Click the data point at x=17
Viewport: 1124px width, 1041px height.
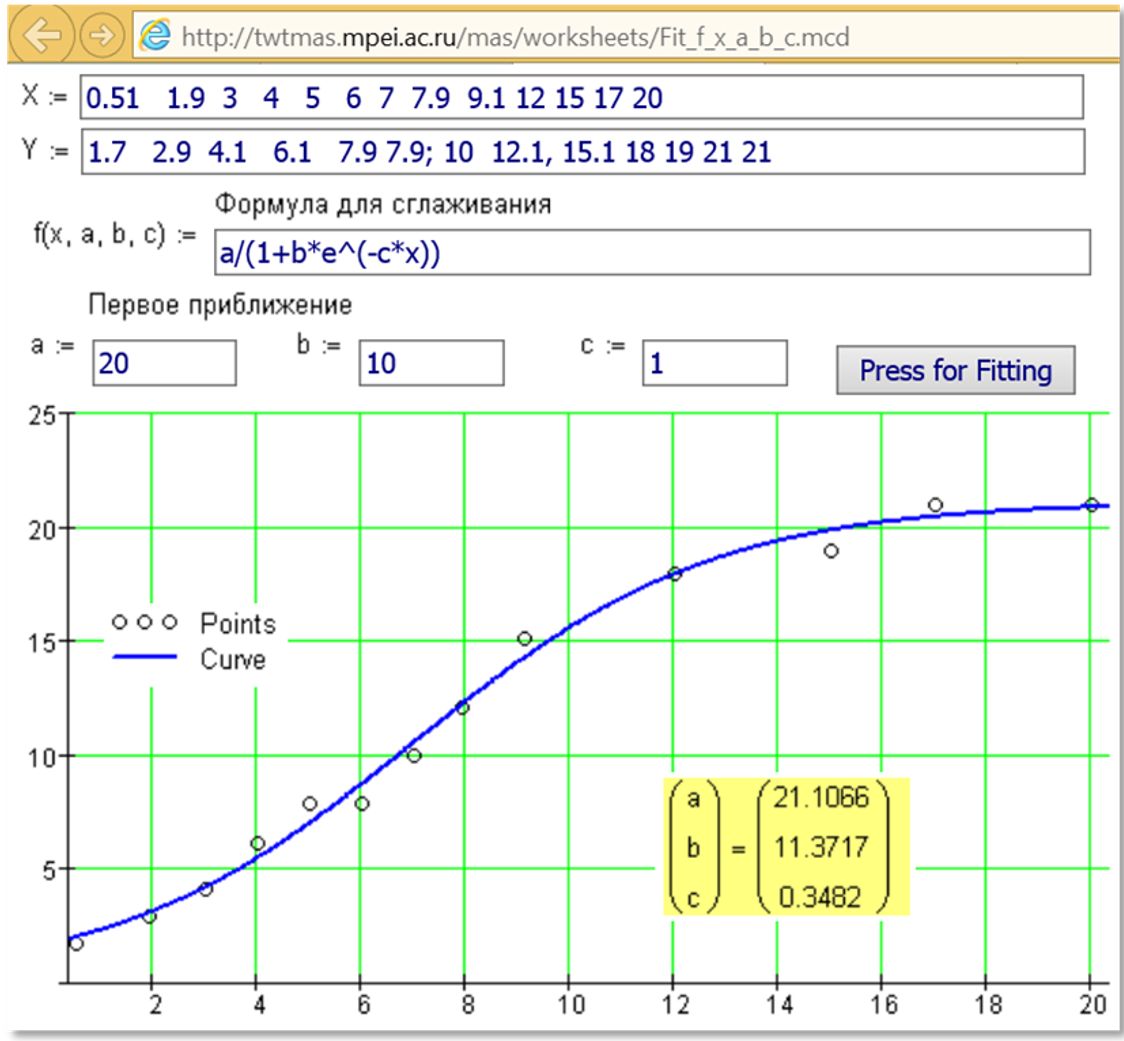coord(935,505)
